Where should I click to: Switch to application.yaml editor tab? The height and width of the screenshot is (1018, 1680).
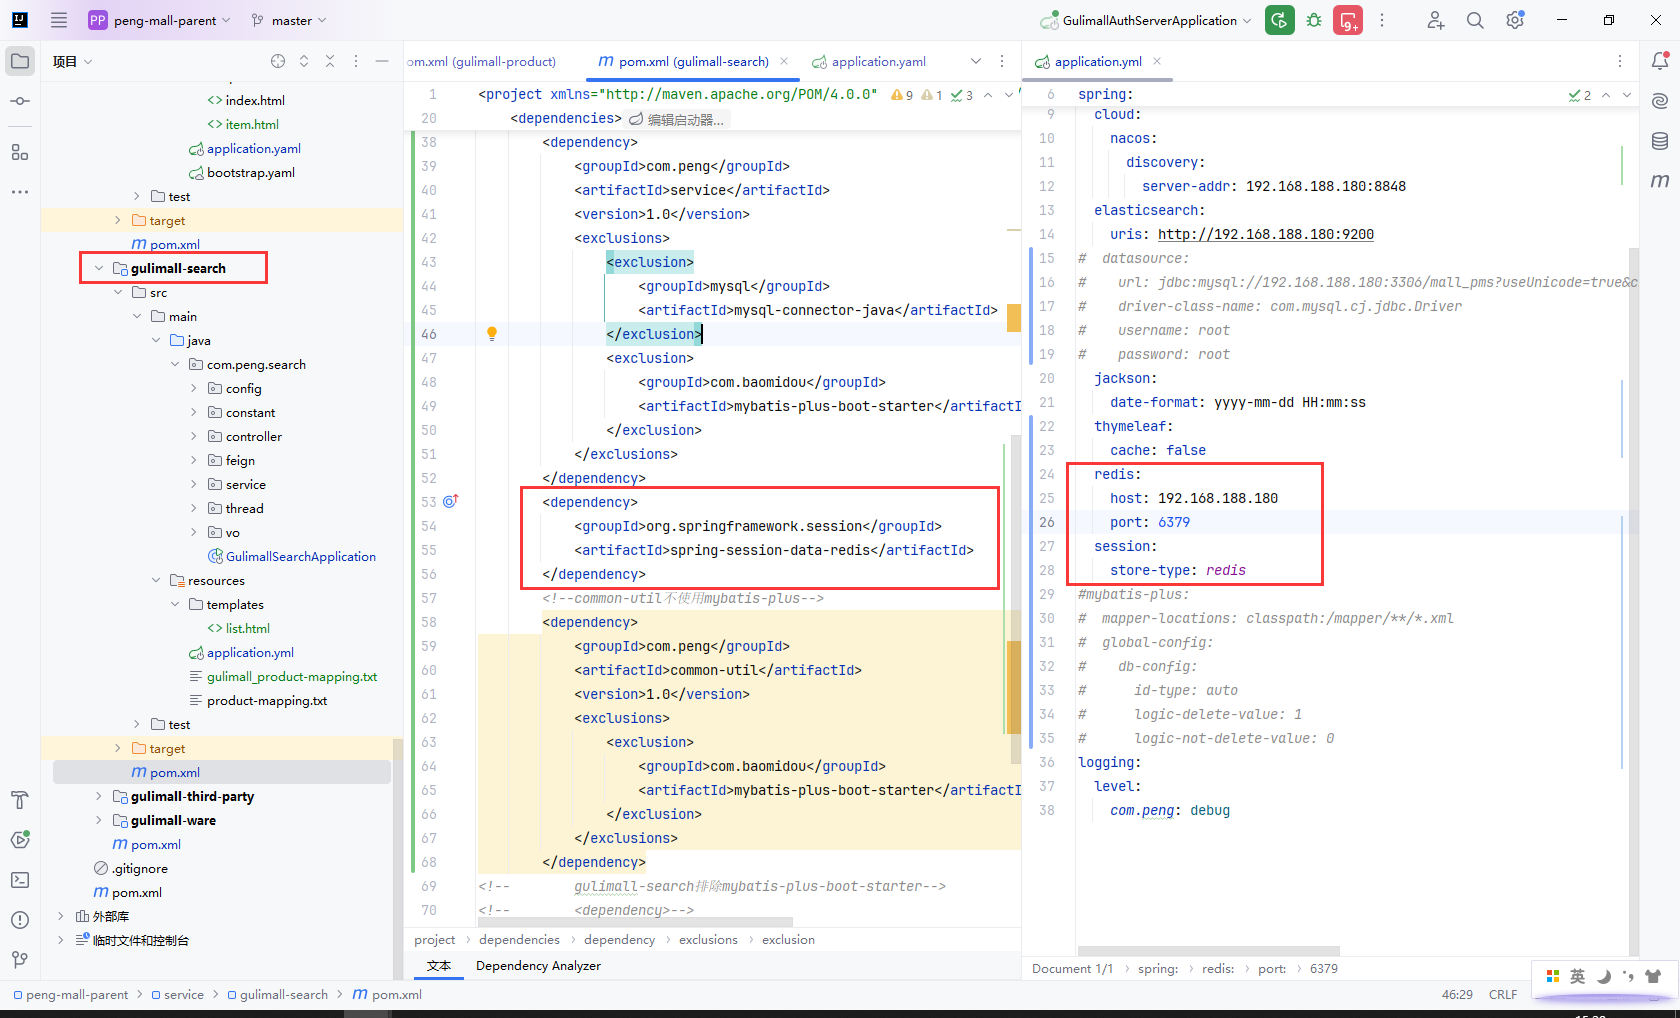[x=869, y=61]
